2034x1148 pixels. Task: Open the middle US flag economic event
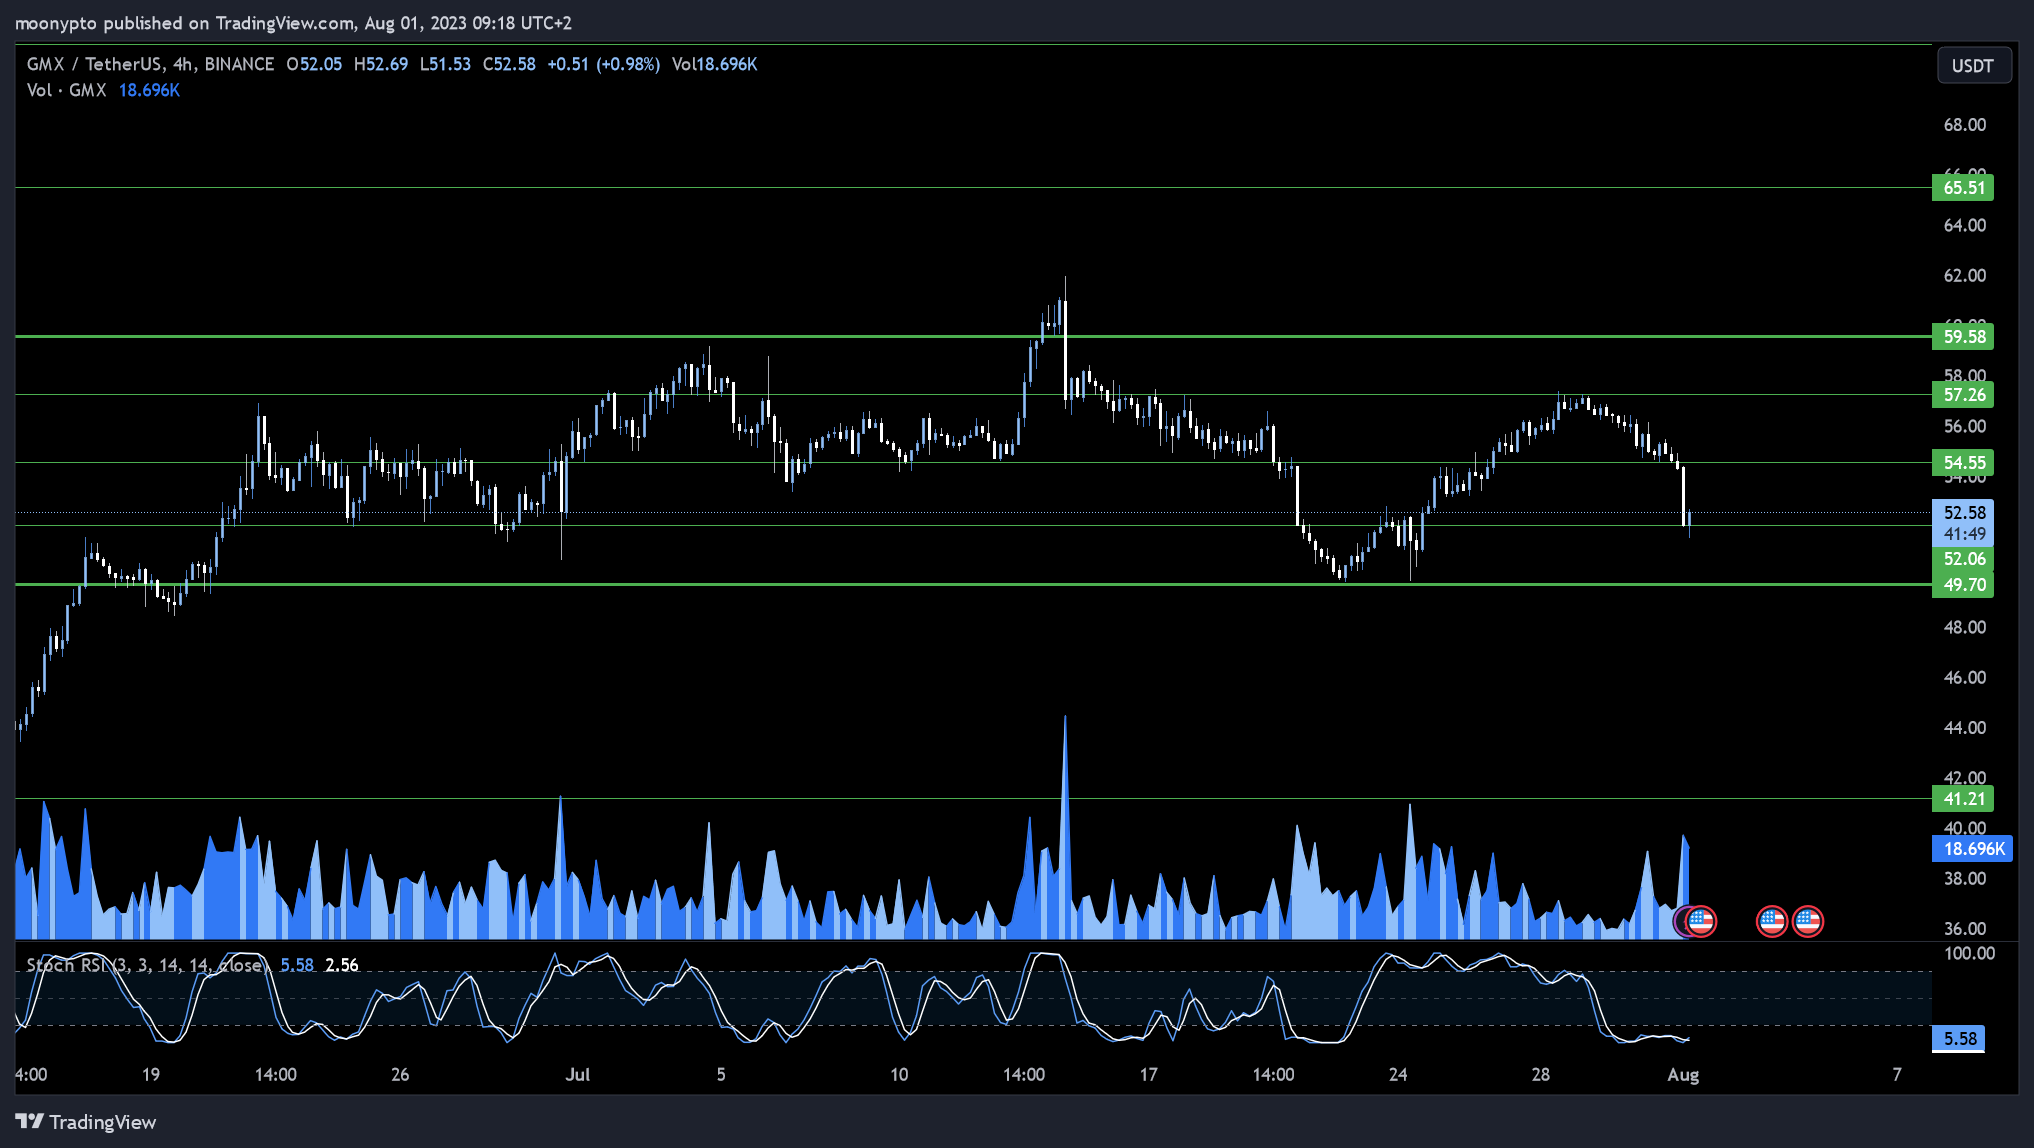pyautogui.click(x=1772, y=921)
